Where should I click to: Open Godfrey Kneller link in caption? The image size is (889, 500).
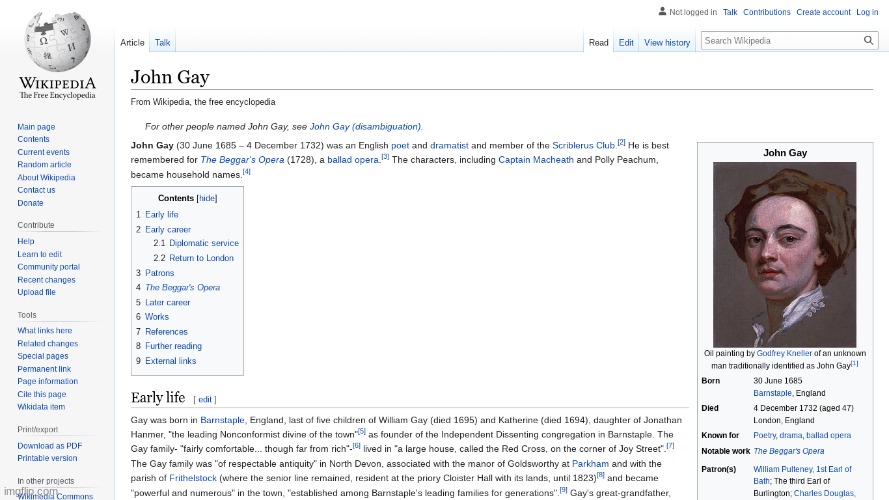784,353
